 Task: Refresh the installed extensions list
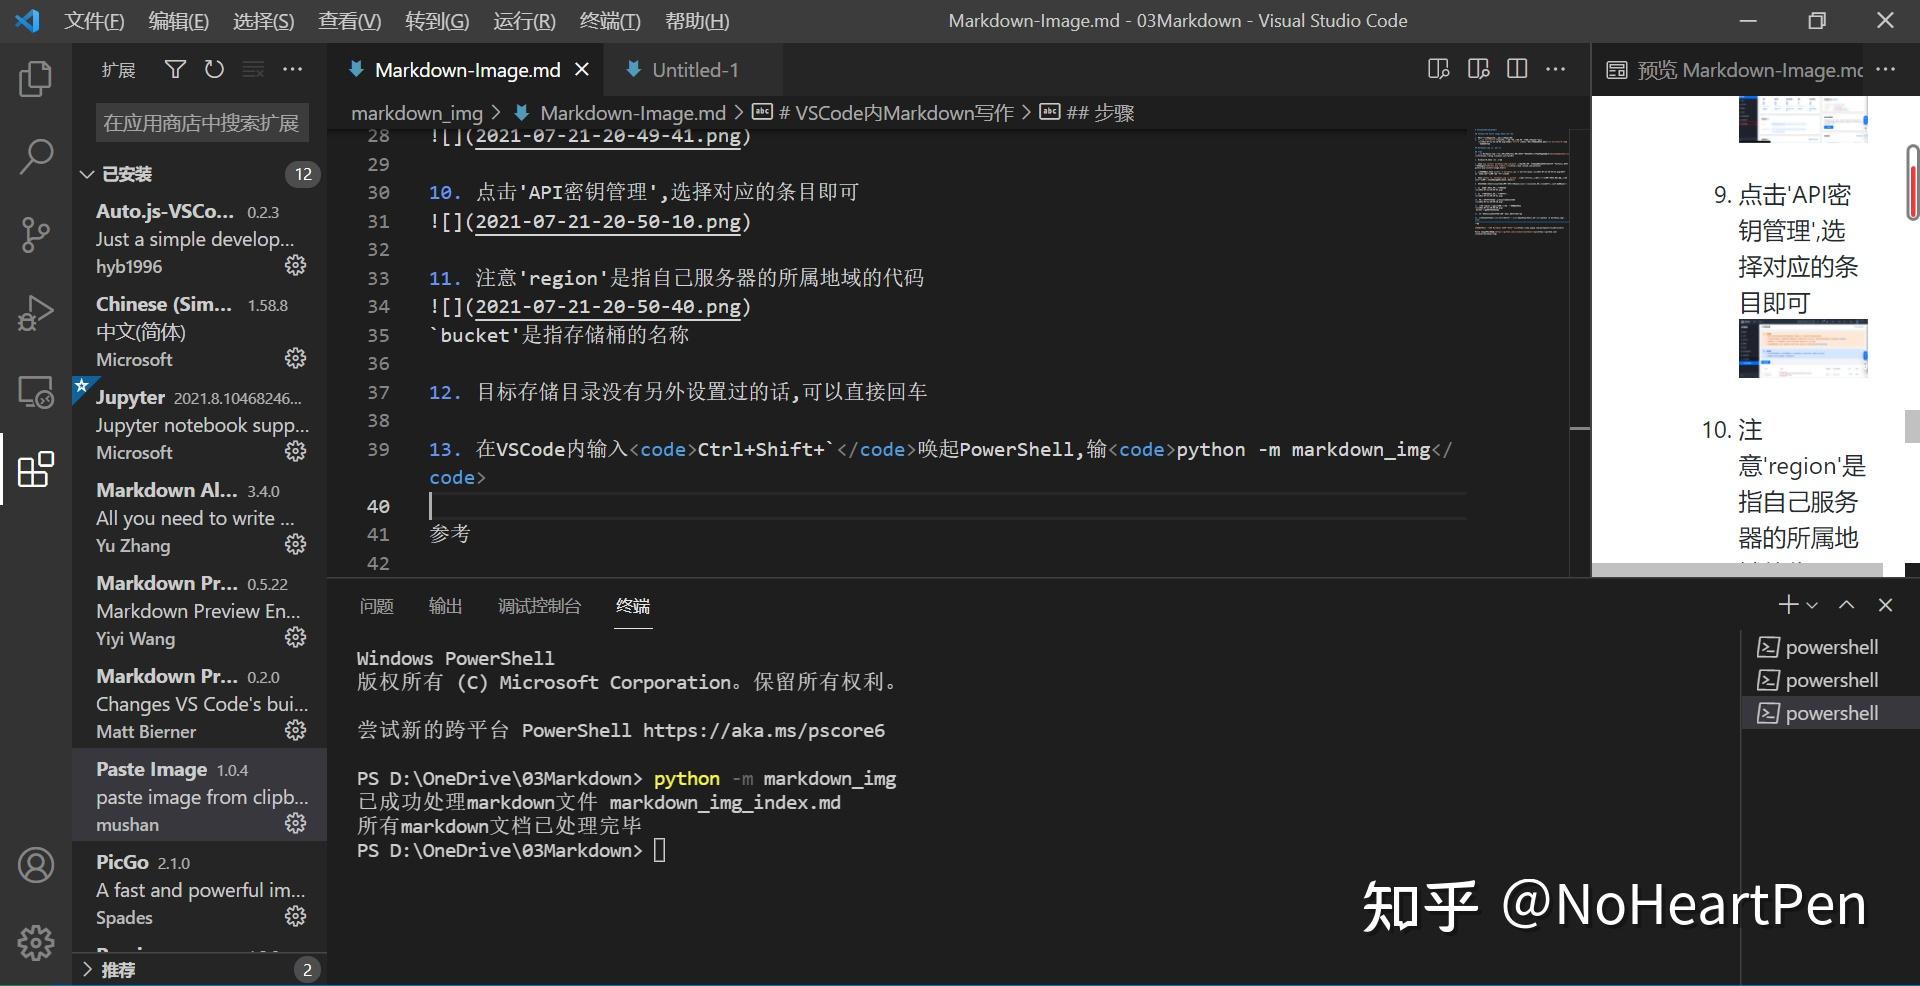point(214,69)
